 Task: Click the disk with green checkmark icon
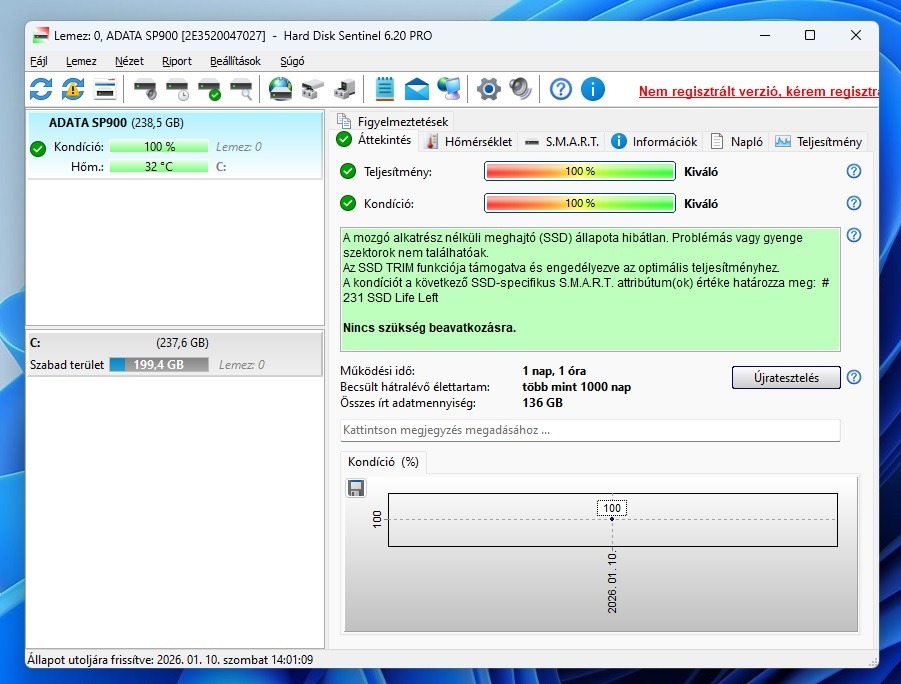point(210,90)
